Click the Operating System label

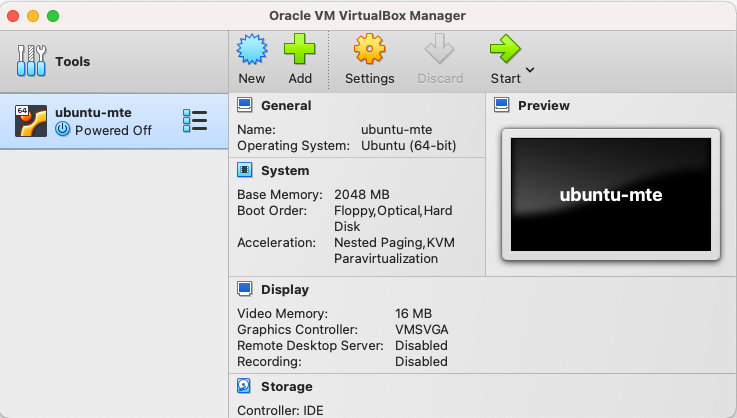pos(293,146)
